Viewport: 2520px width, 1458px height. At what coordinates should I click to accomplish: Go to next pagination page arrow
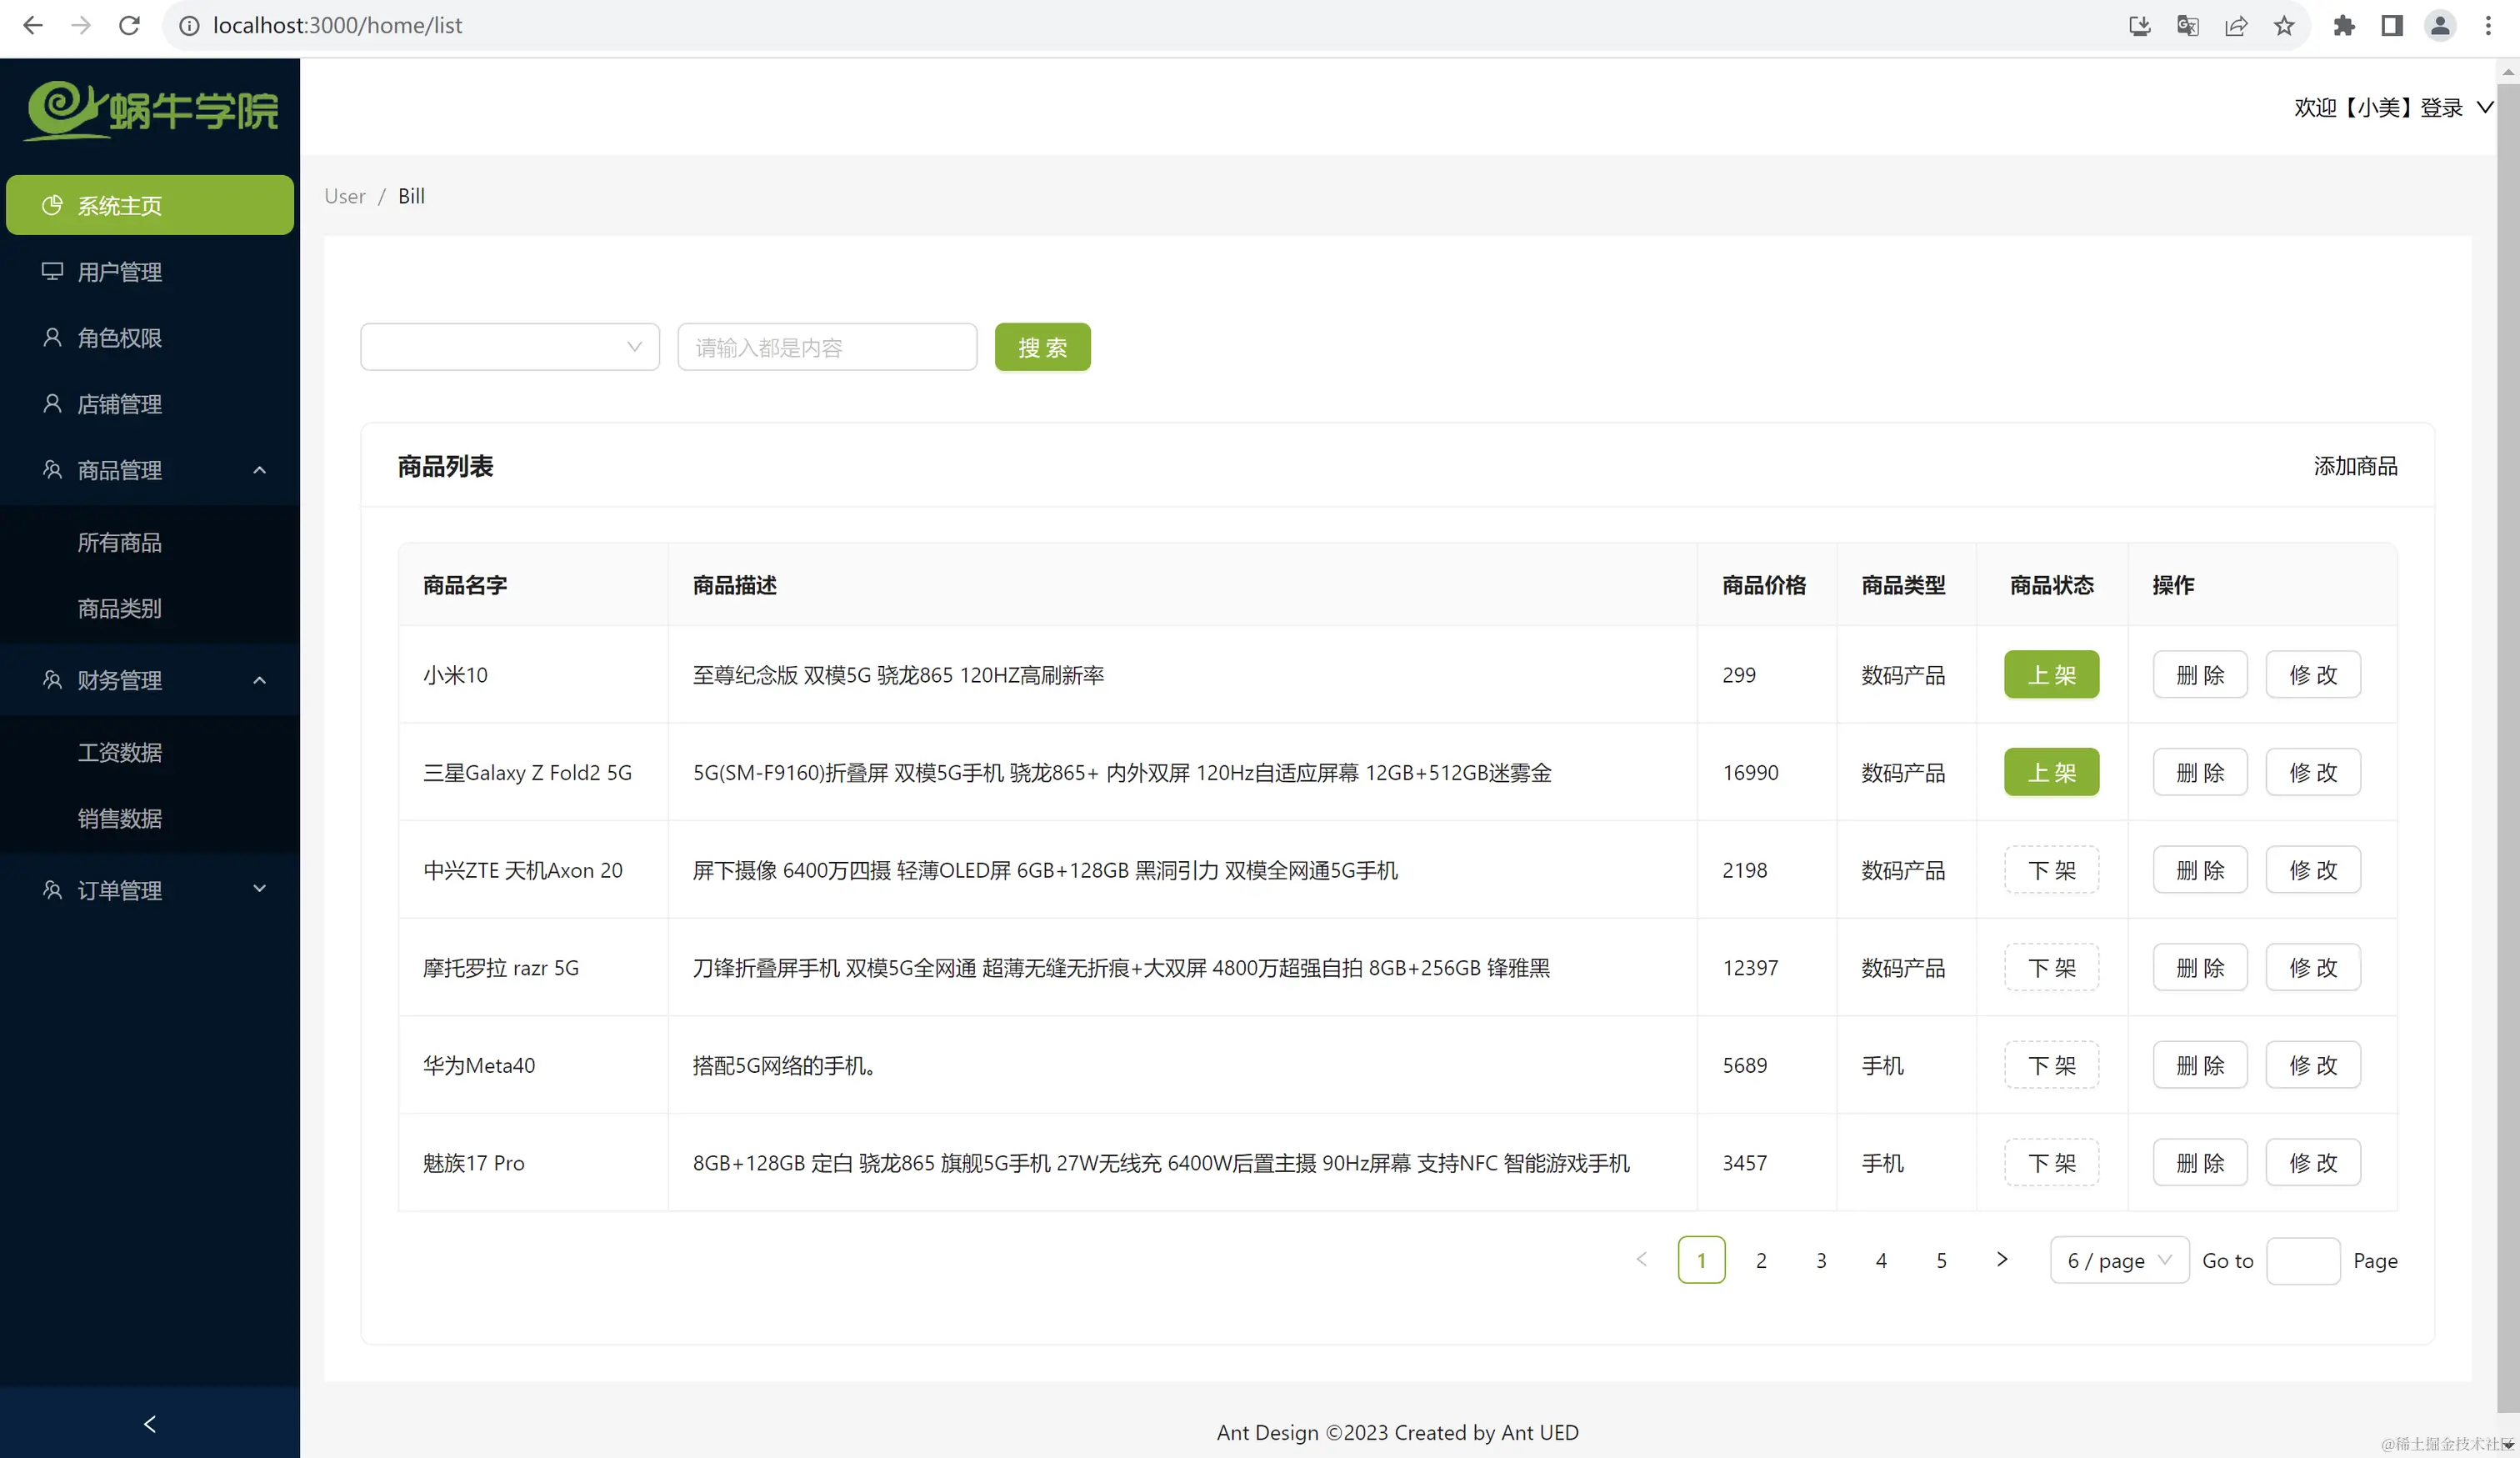(x=2001, y=1260)
